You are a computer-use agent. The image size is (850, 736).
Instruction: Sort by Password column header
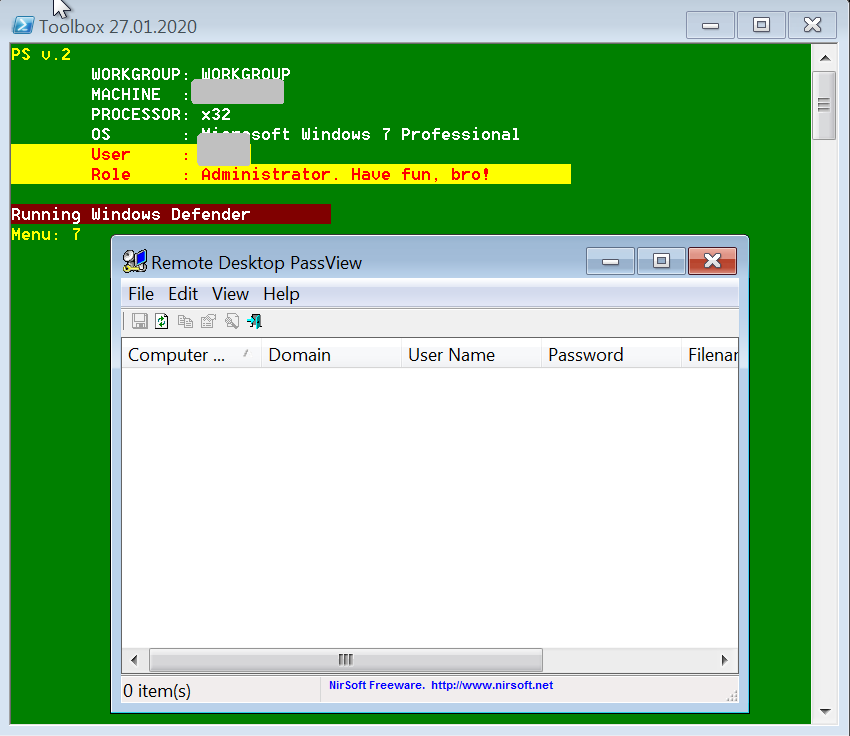coord(611,354)
